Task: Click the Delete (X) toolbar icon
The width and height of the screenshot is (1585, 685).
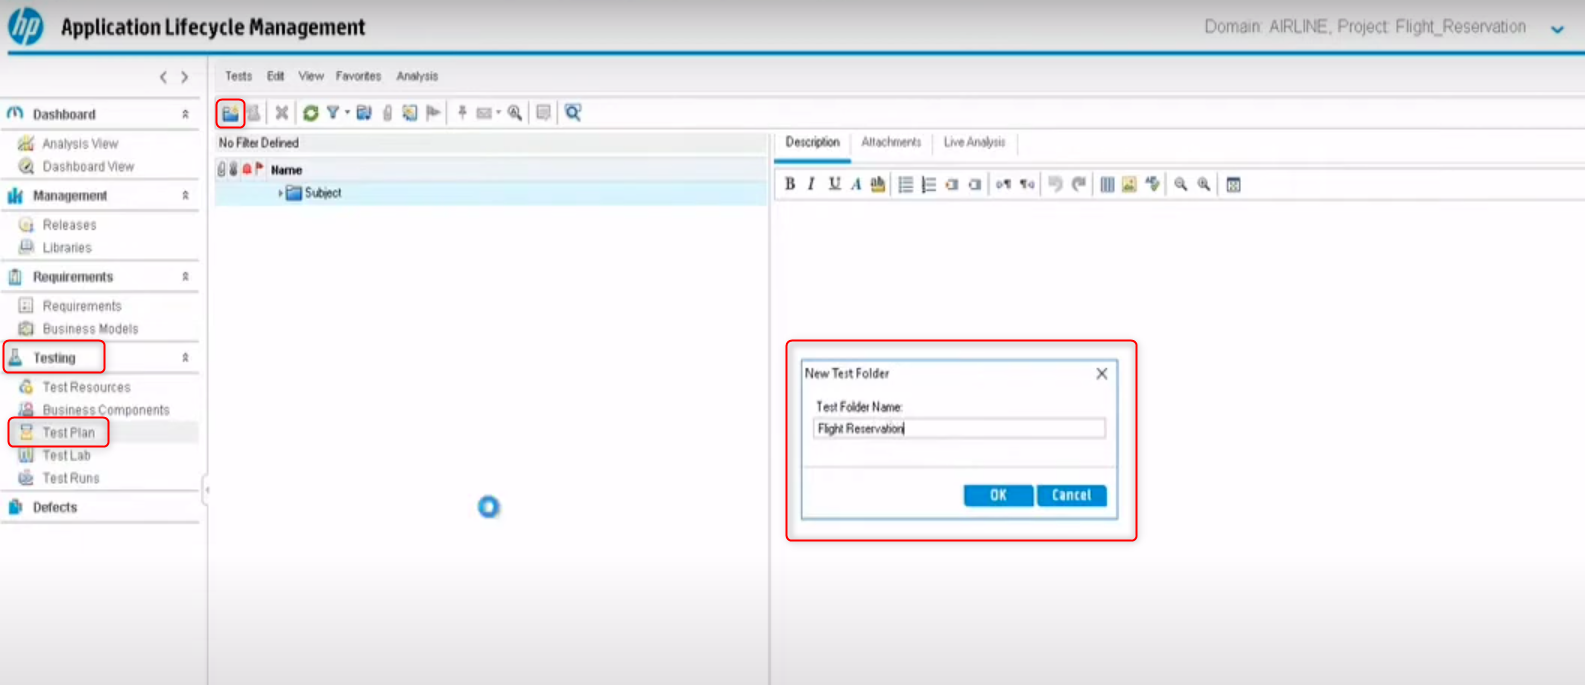Action: [282, 113]
